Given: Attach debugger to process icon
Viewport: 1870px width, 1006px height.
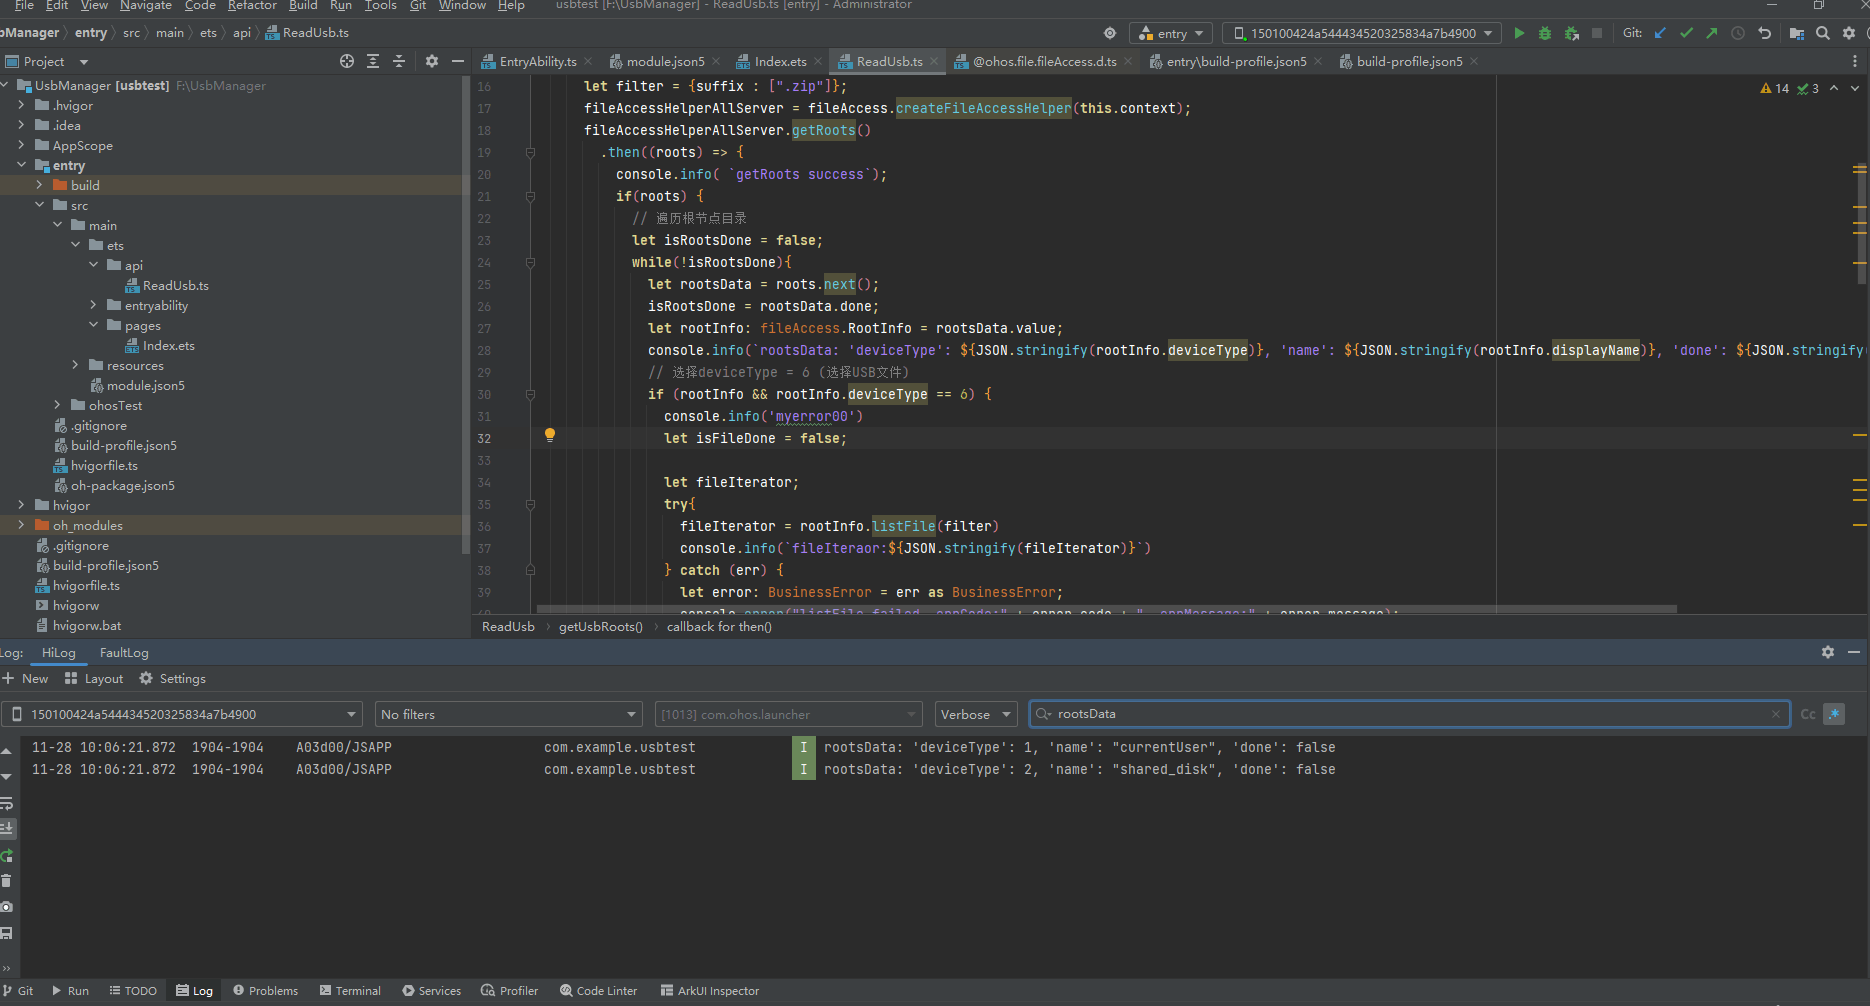Looking at the screenshot, I should click(1571, 33).
